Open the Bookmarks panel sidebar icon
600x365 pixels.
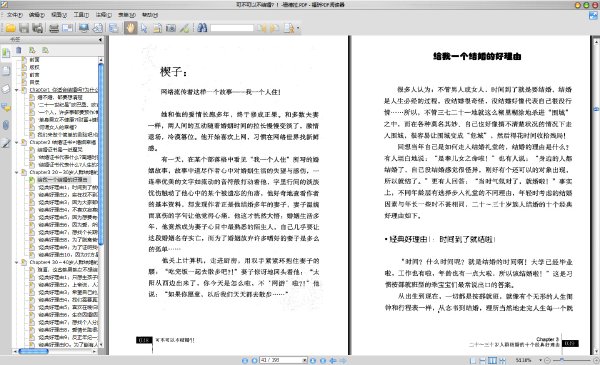point(6,53)
